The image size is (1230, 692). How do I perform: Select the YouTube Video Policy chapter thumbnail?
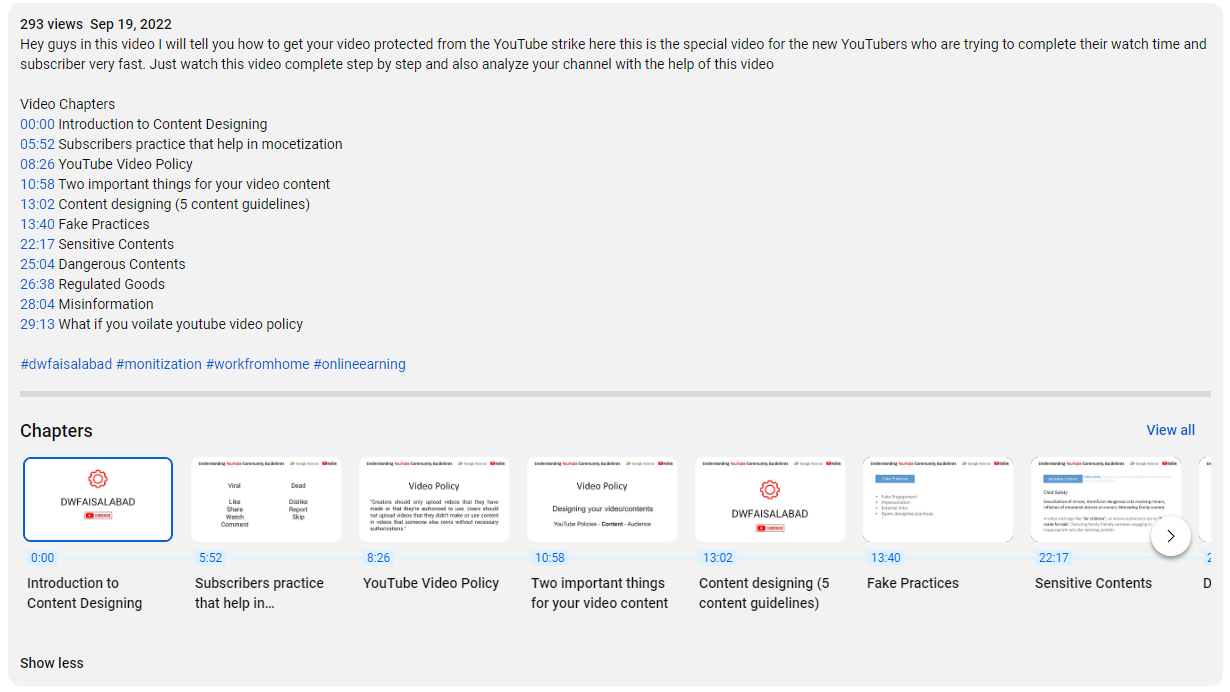tap(434, 499)
